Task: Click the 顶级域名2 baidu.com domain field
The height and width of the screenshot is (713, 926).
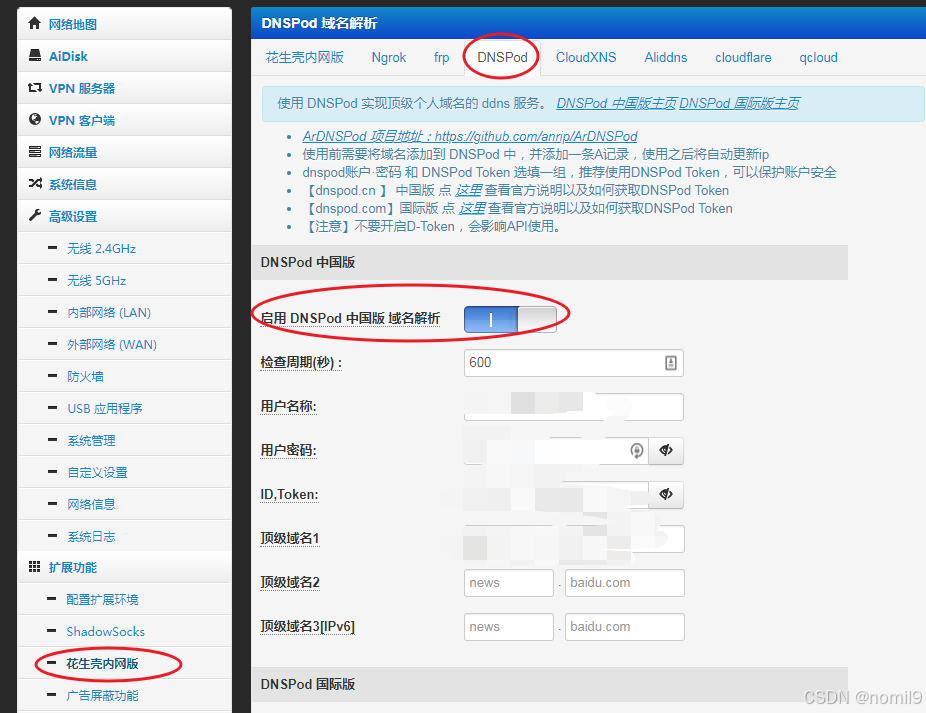Action: pos(624,582)
